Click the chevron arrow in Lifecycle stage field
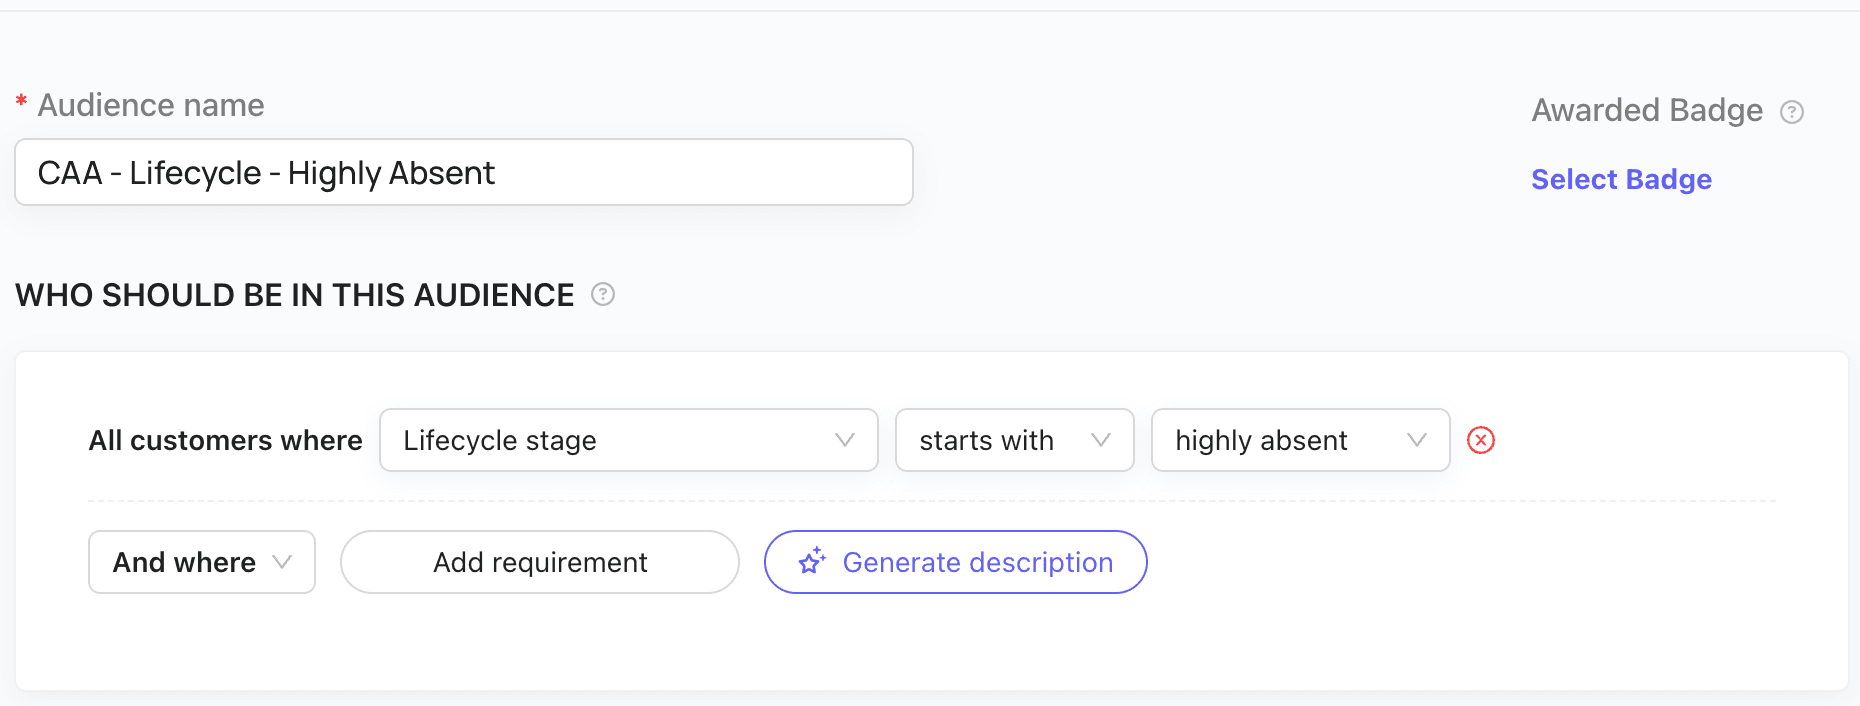The width and height of the screenshot is (1860, 706). point(845,440)
